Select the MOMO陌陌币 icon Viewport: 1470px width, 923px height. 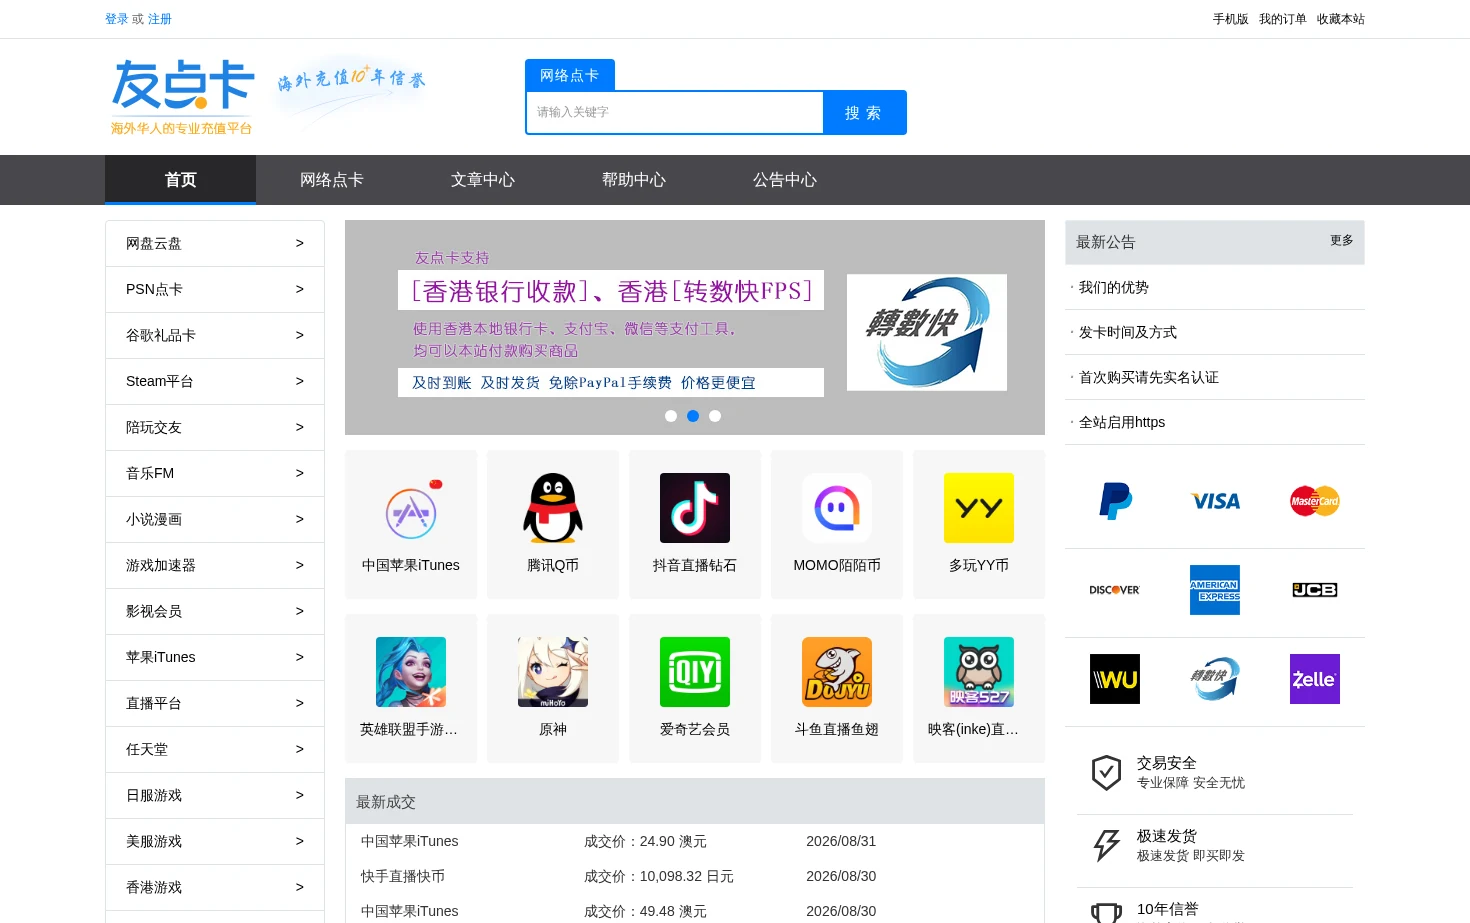[837, 508]
